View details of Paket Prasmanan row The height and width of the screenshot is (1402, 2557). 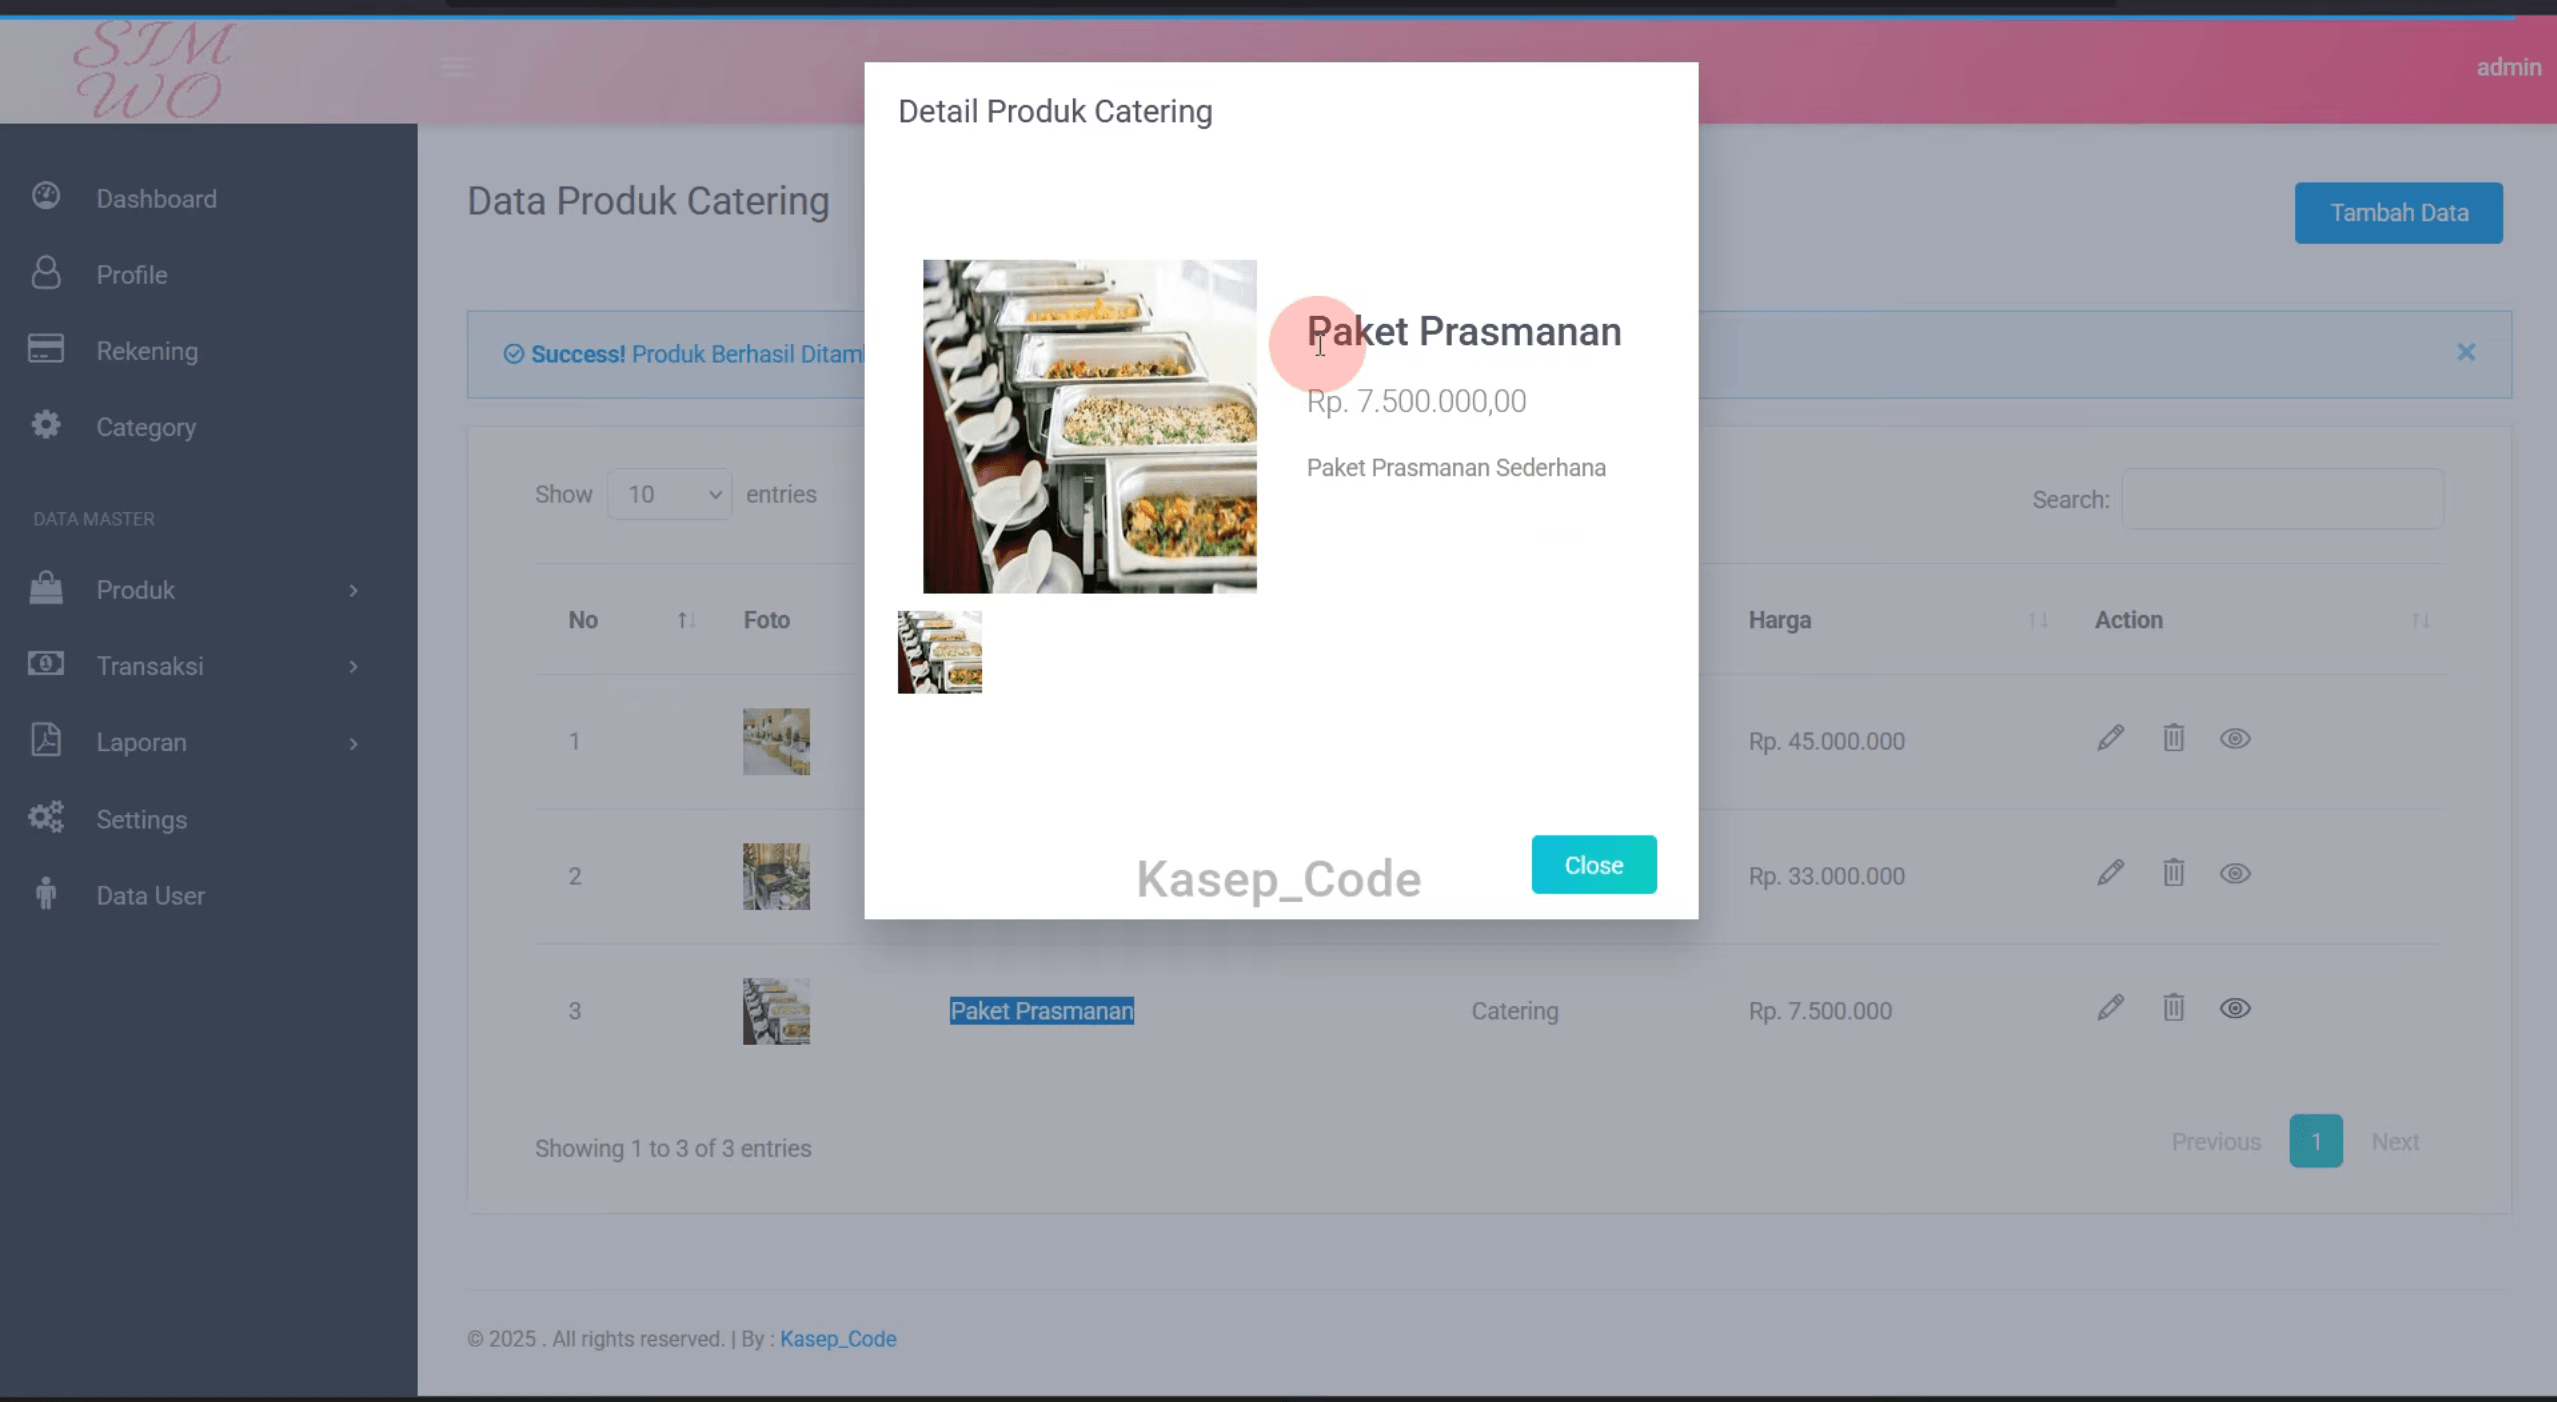coord(2235,1009)
